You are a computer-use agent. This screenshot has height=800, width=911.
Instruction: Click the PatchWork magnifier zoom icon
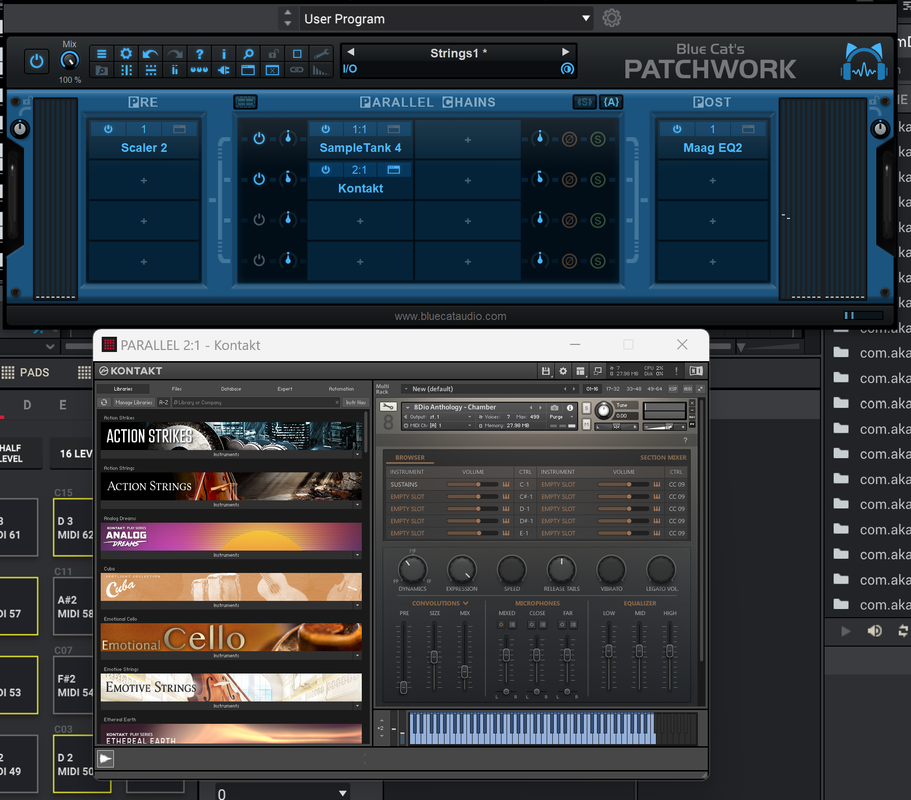[248, 54]
